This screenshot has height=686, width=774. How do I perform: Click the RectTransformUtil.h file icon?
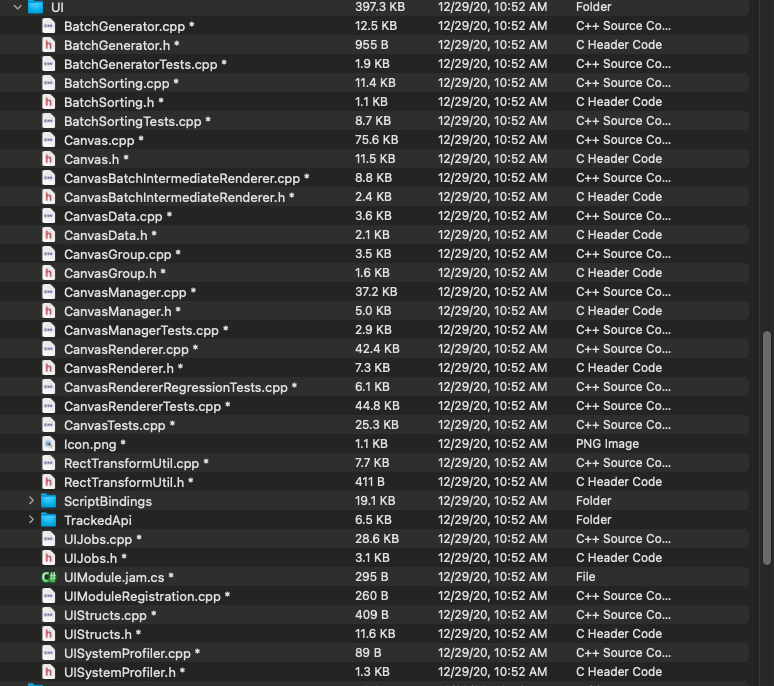pos(48,482)
